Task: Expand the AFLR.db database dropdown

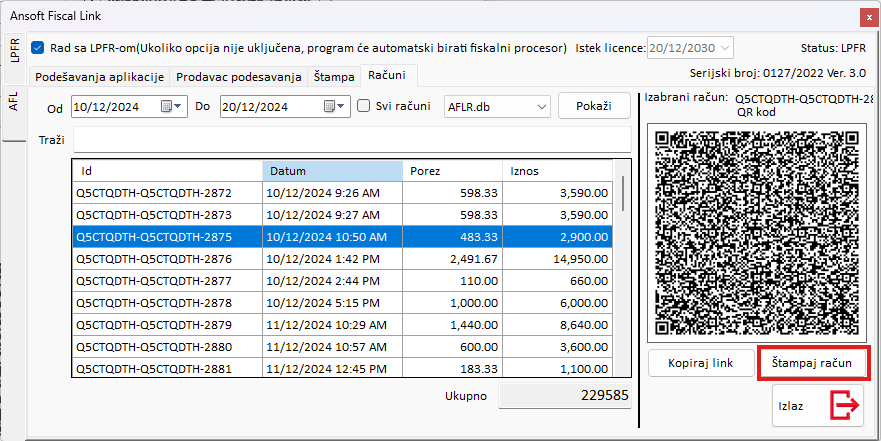Action: coord(542,107)
